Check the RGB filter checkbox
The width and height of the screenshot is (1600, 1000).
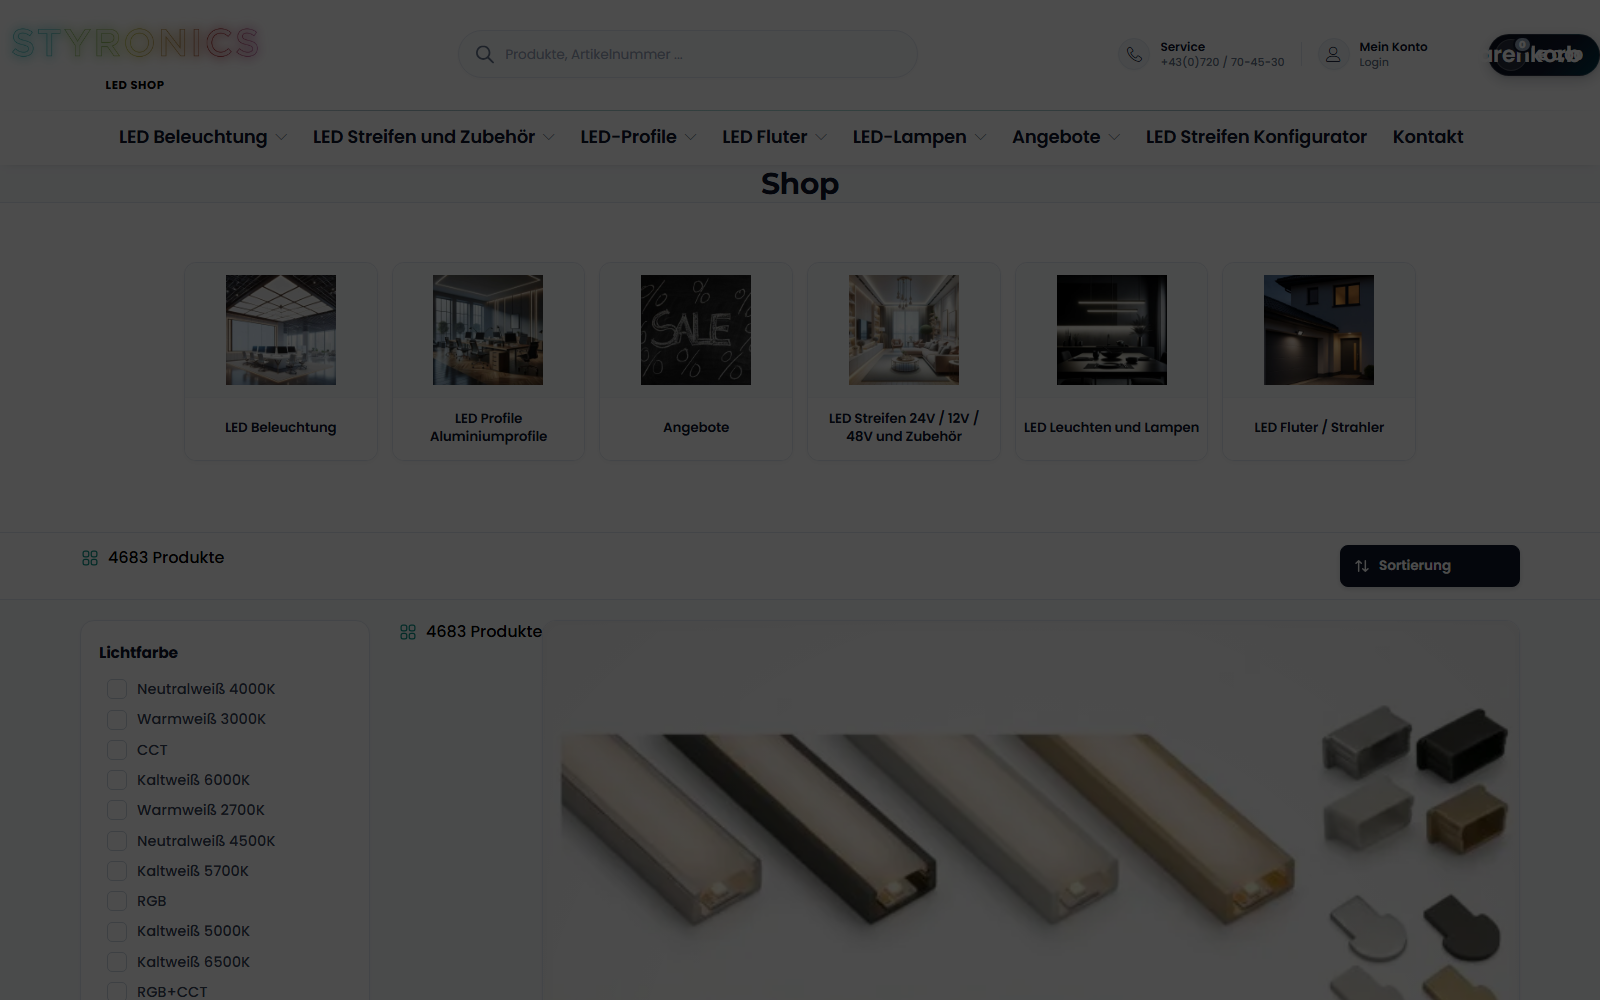coord(117,901)
